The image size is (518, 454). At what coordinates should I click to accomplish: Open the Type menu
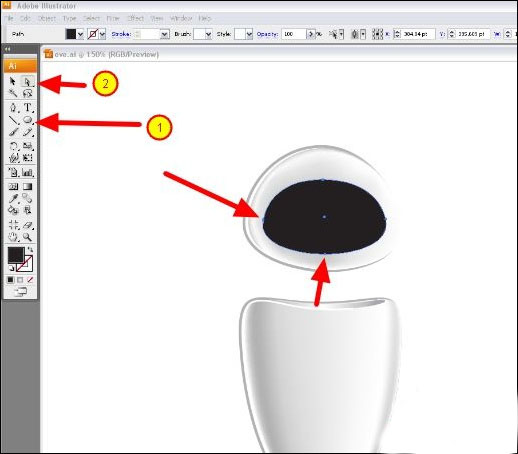pos(69,18)
